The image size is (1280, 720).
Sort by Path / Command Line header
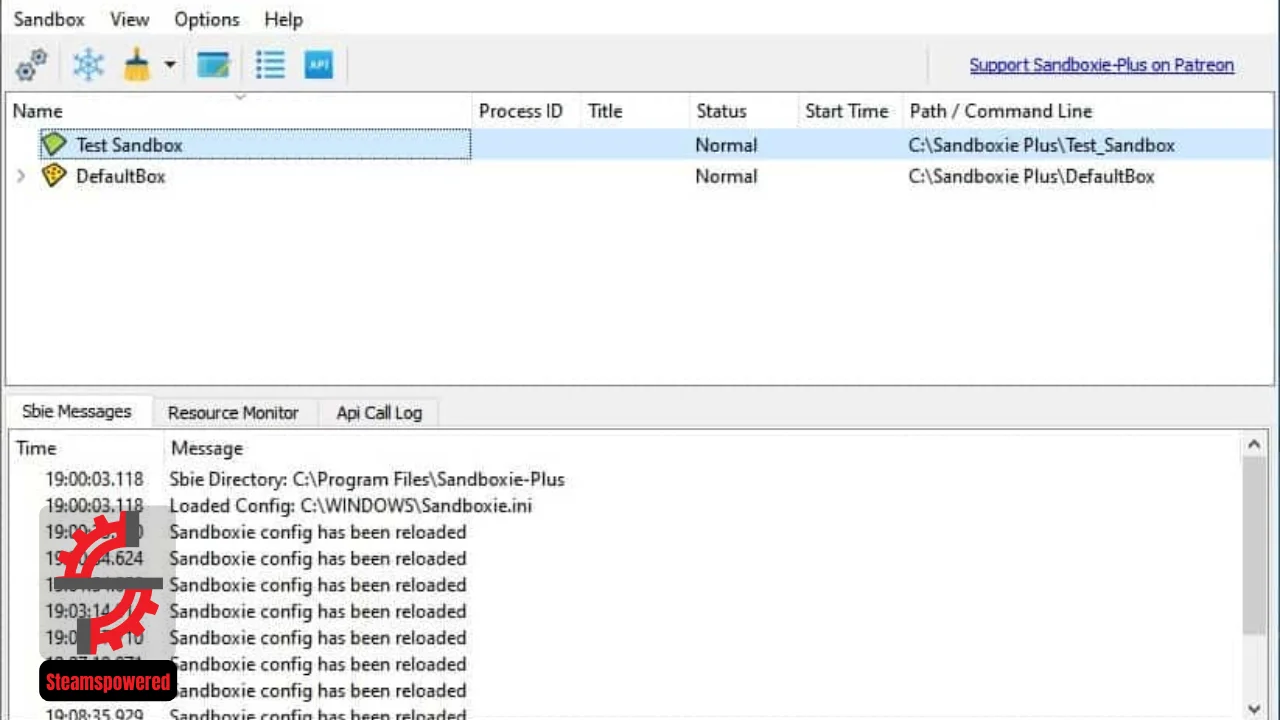1089,111
